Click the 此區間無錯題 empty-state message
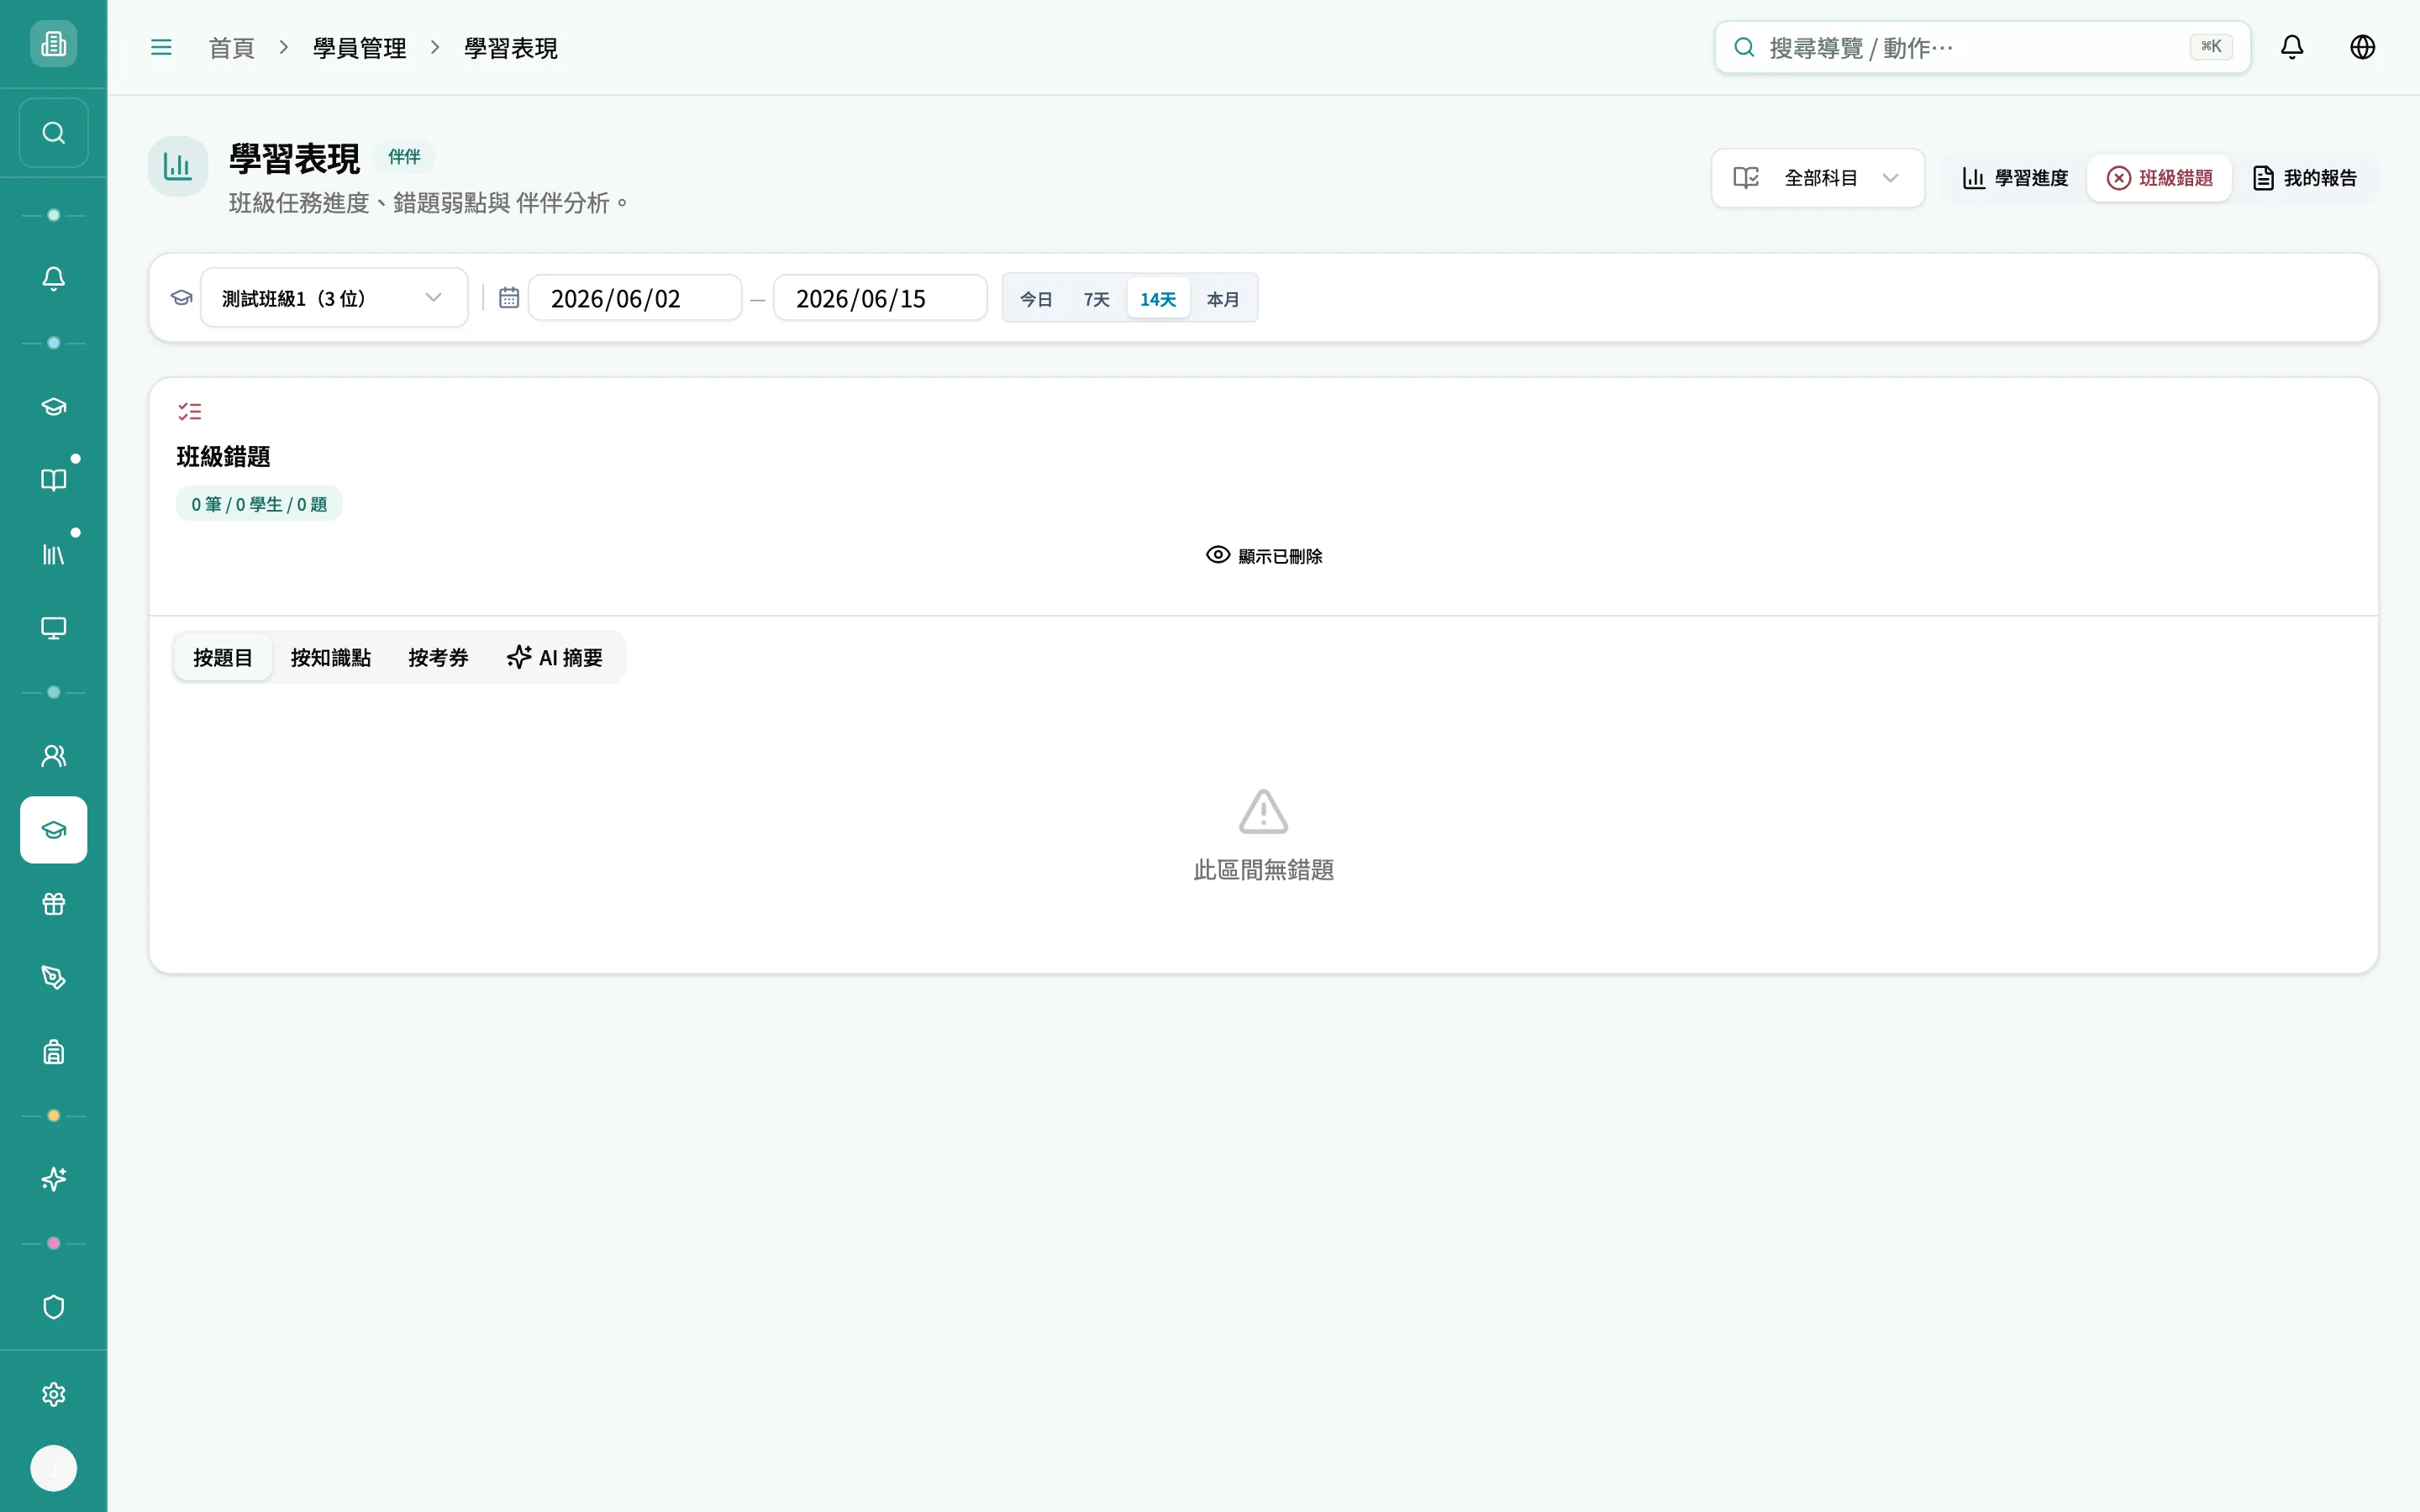 coord(1264,870)
